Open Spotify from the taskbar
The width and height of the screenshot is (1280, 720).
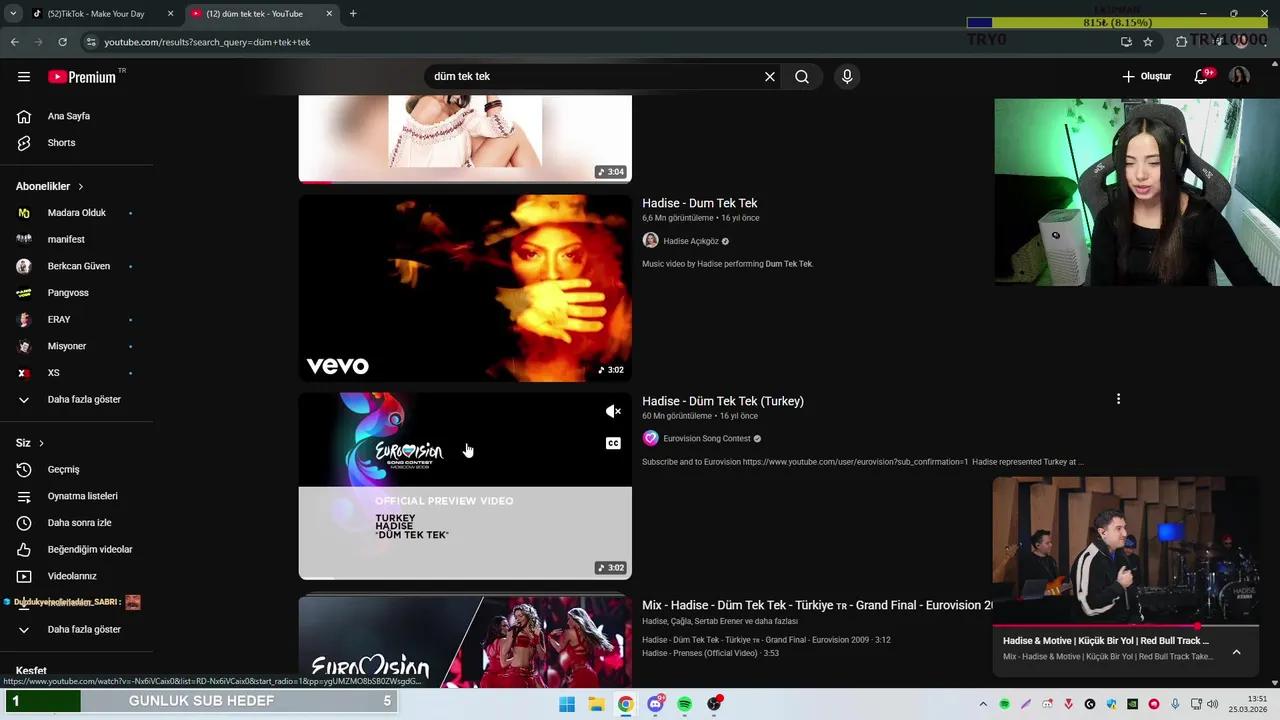685,704
